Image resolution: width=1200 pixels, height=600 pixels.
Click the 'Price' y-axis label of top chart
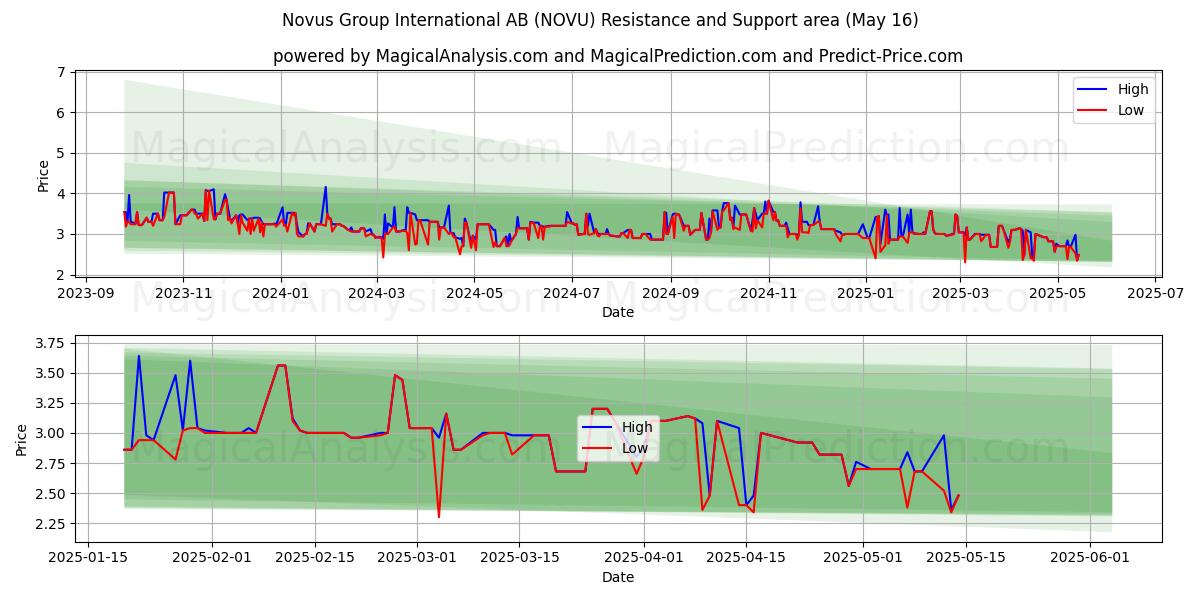(x=43, y=176)
